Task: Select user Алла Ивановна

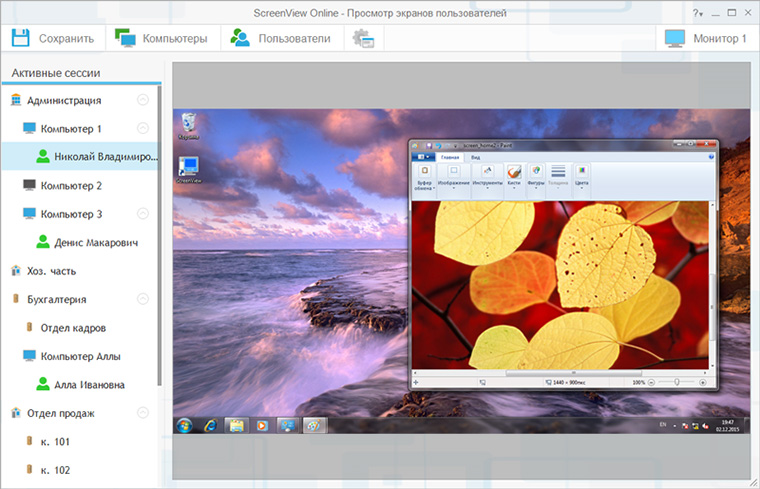Action: point(89,385)
